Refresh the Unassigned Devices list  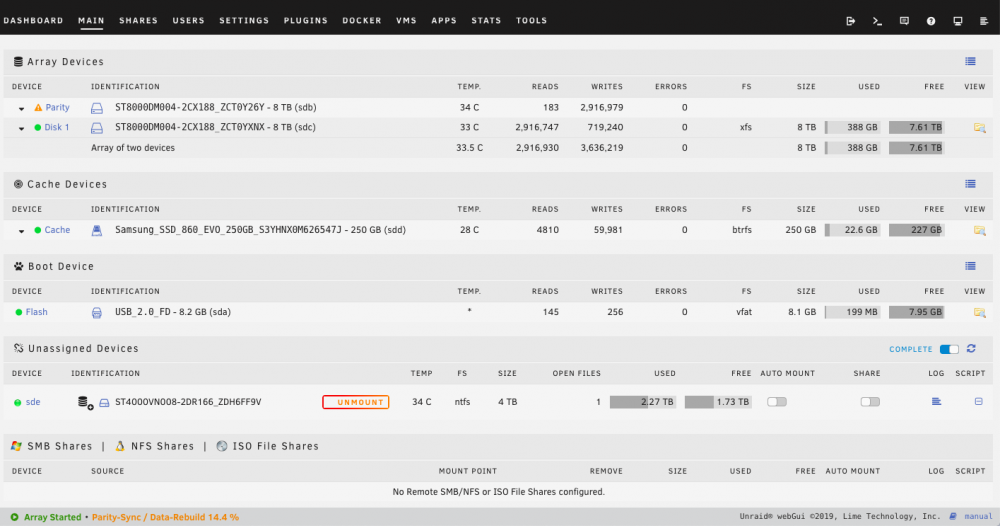click(971, 348)
